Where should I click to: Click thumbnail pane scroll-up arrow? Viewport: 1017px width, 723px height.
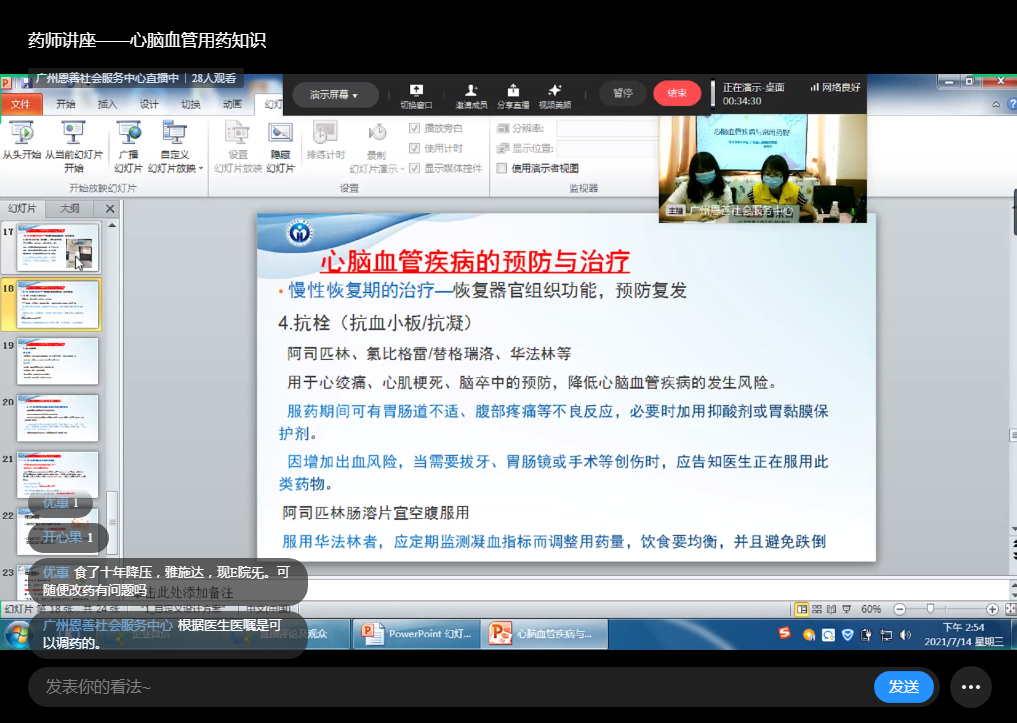pyautogui.click(x=112, y=226)
